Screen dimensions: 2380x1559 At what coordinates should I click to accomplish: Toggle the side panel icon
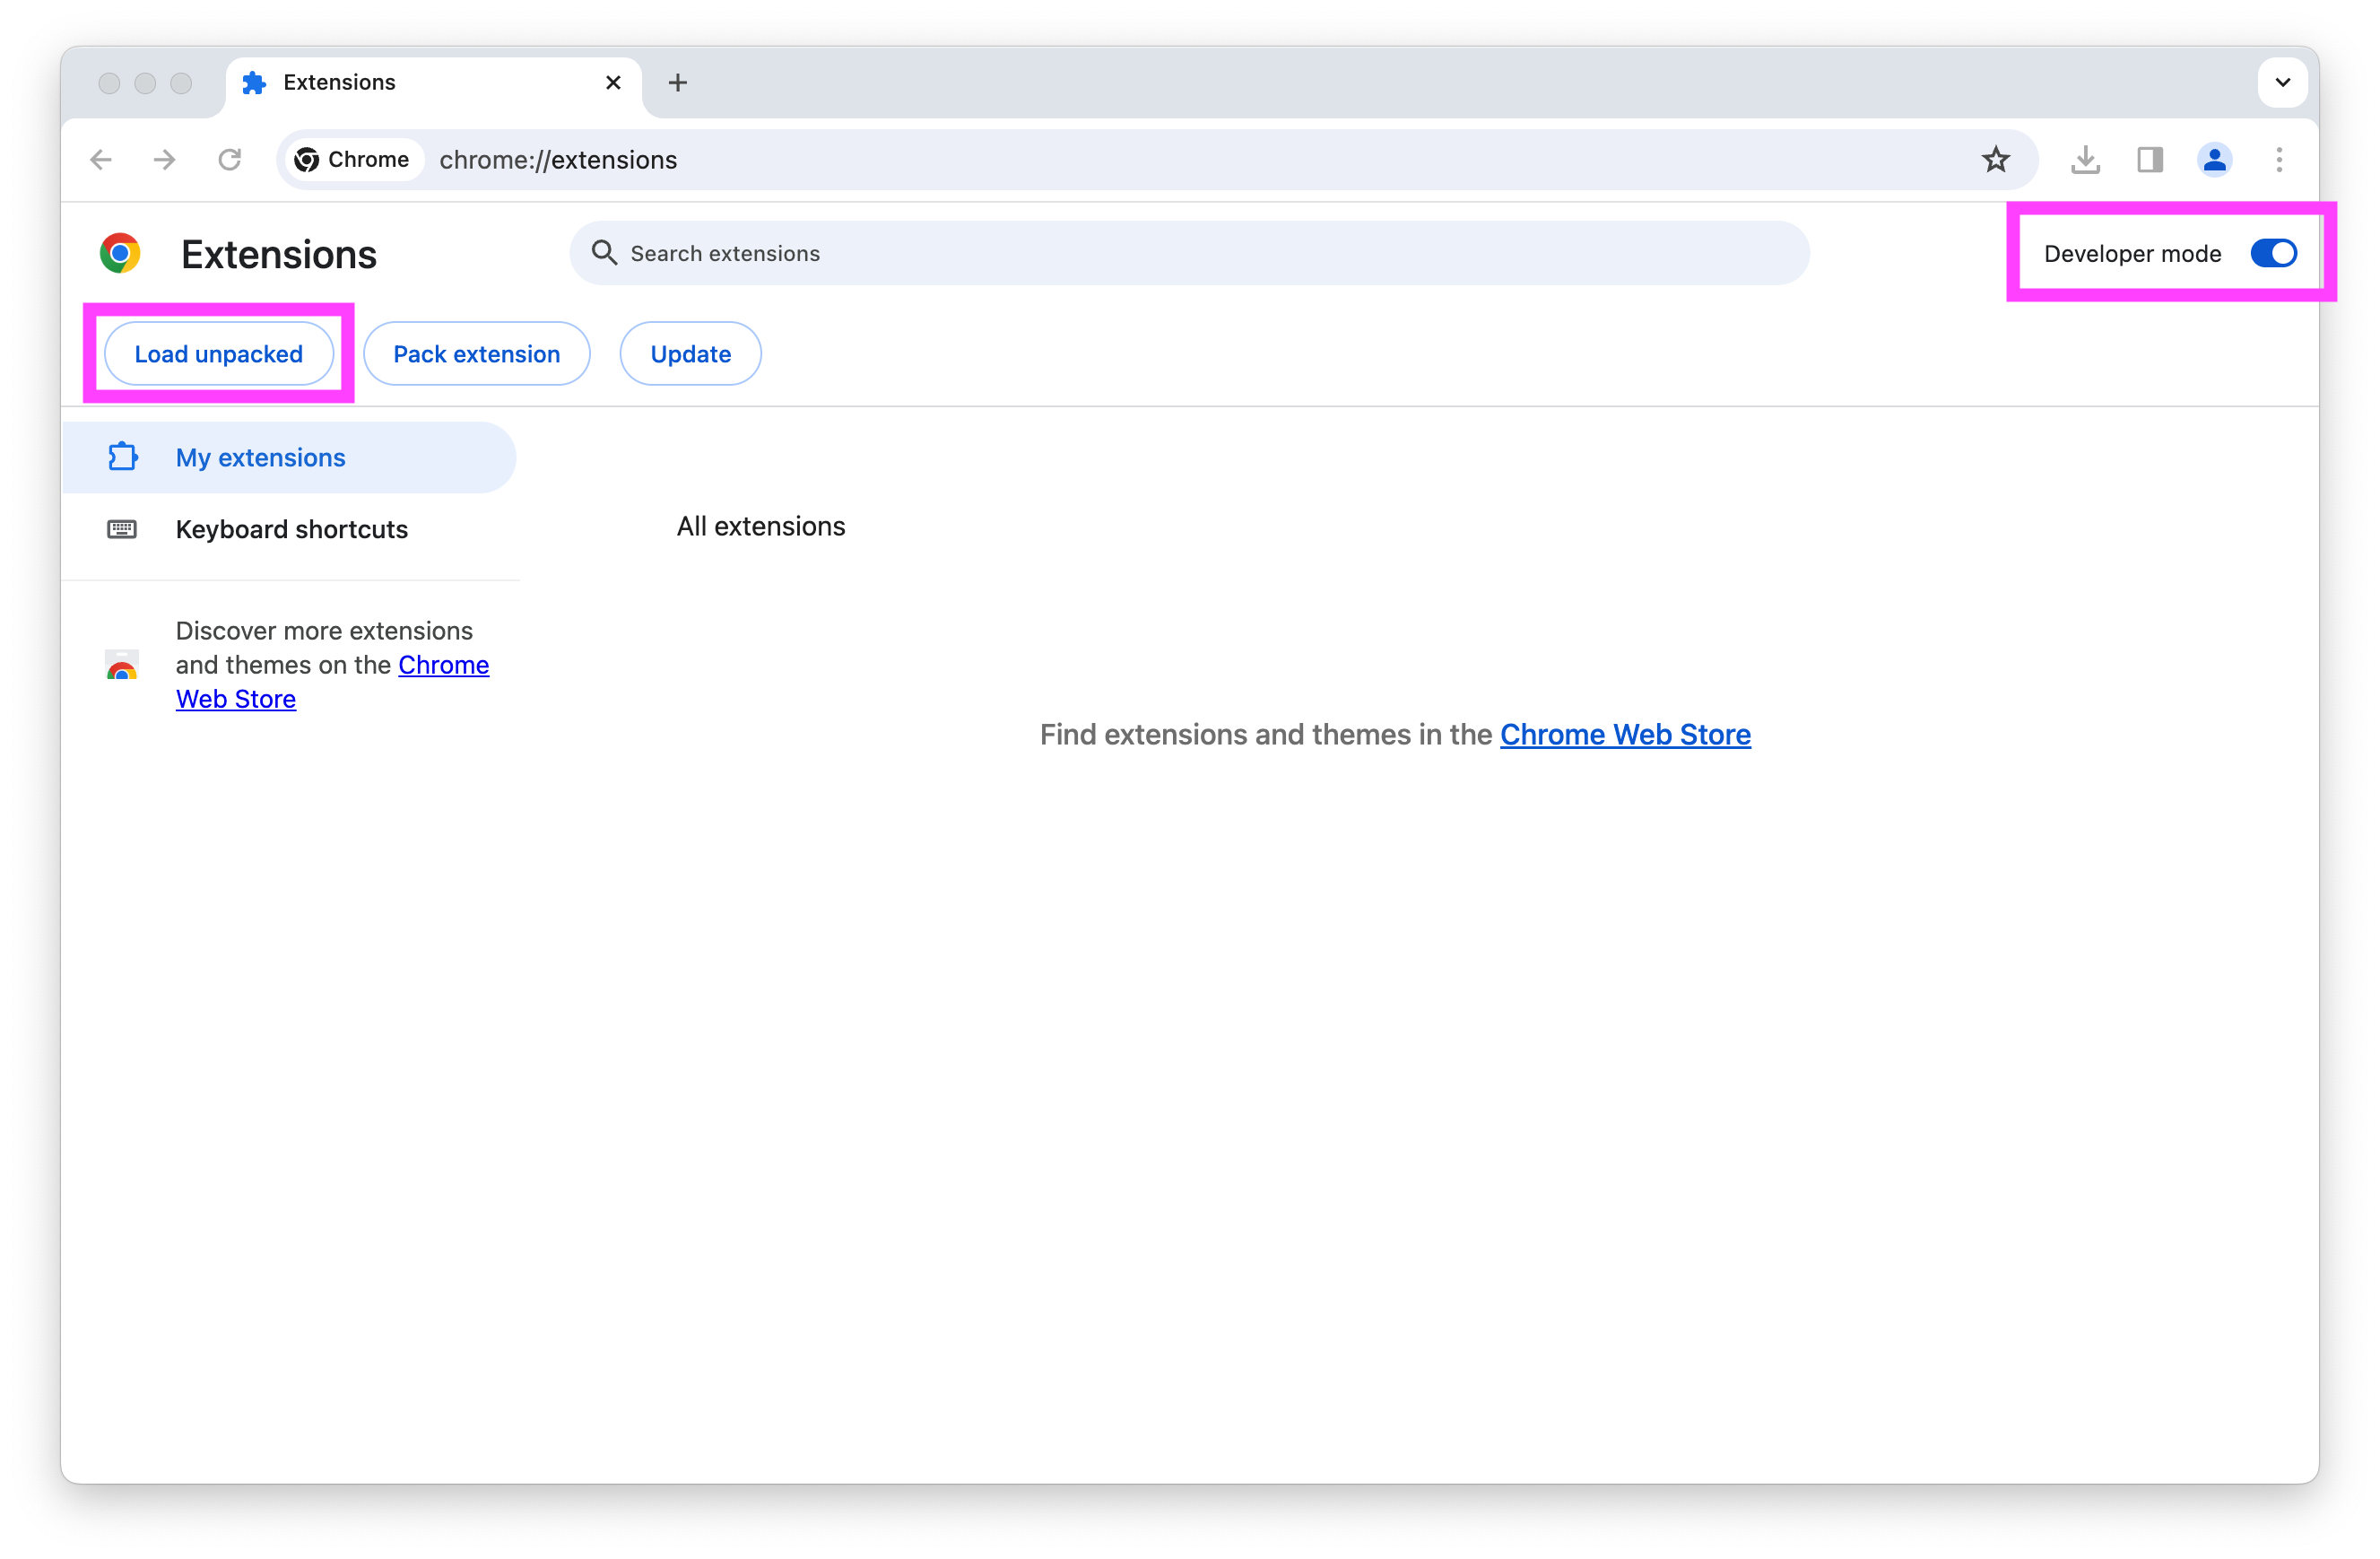[2150, 160]
